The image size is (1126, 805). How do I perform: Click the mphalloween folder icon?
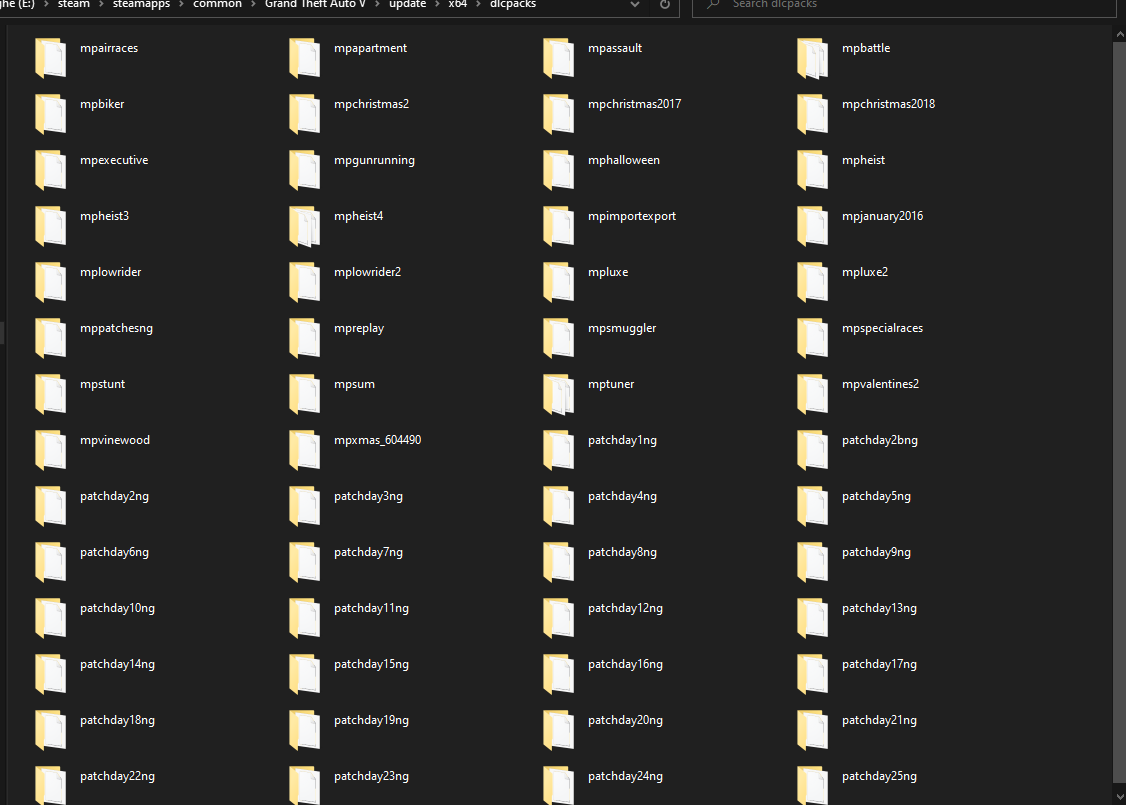pos(559,169)
